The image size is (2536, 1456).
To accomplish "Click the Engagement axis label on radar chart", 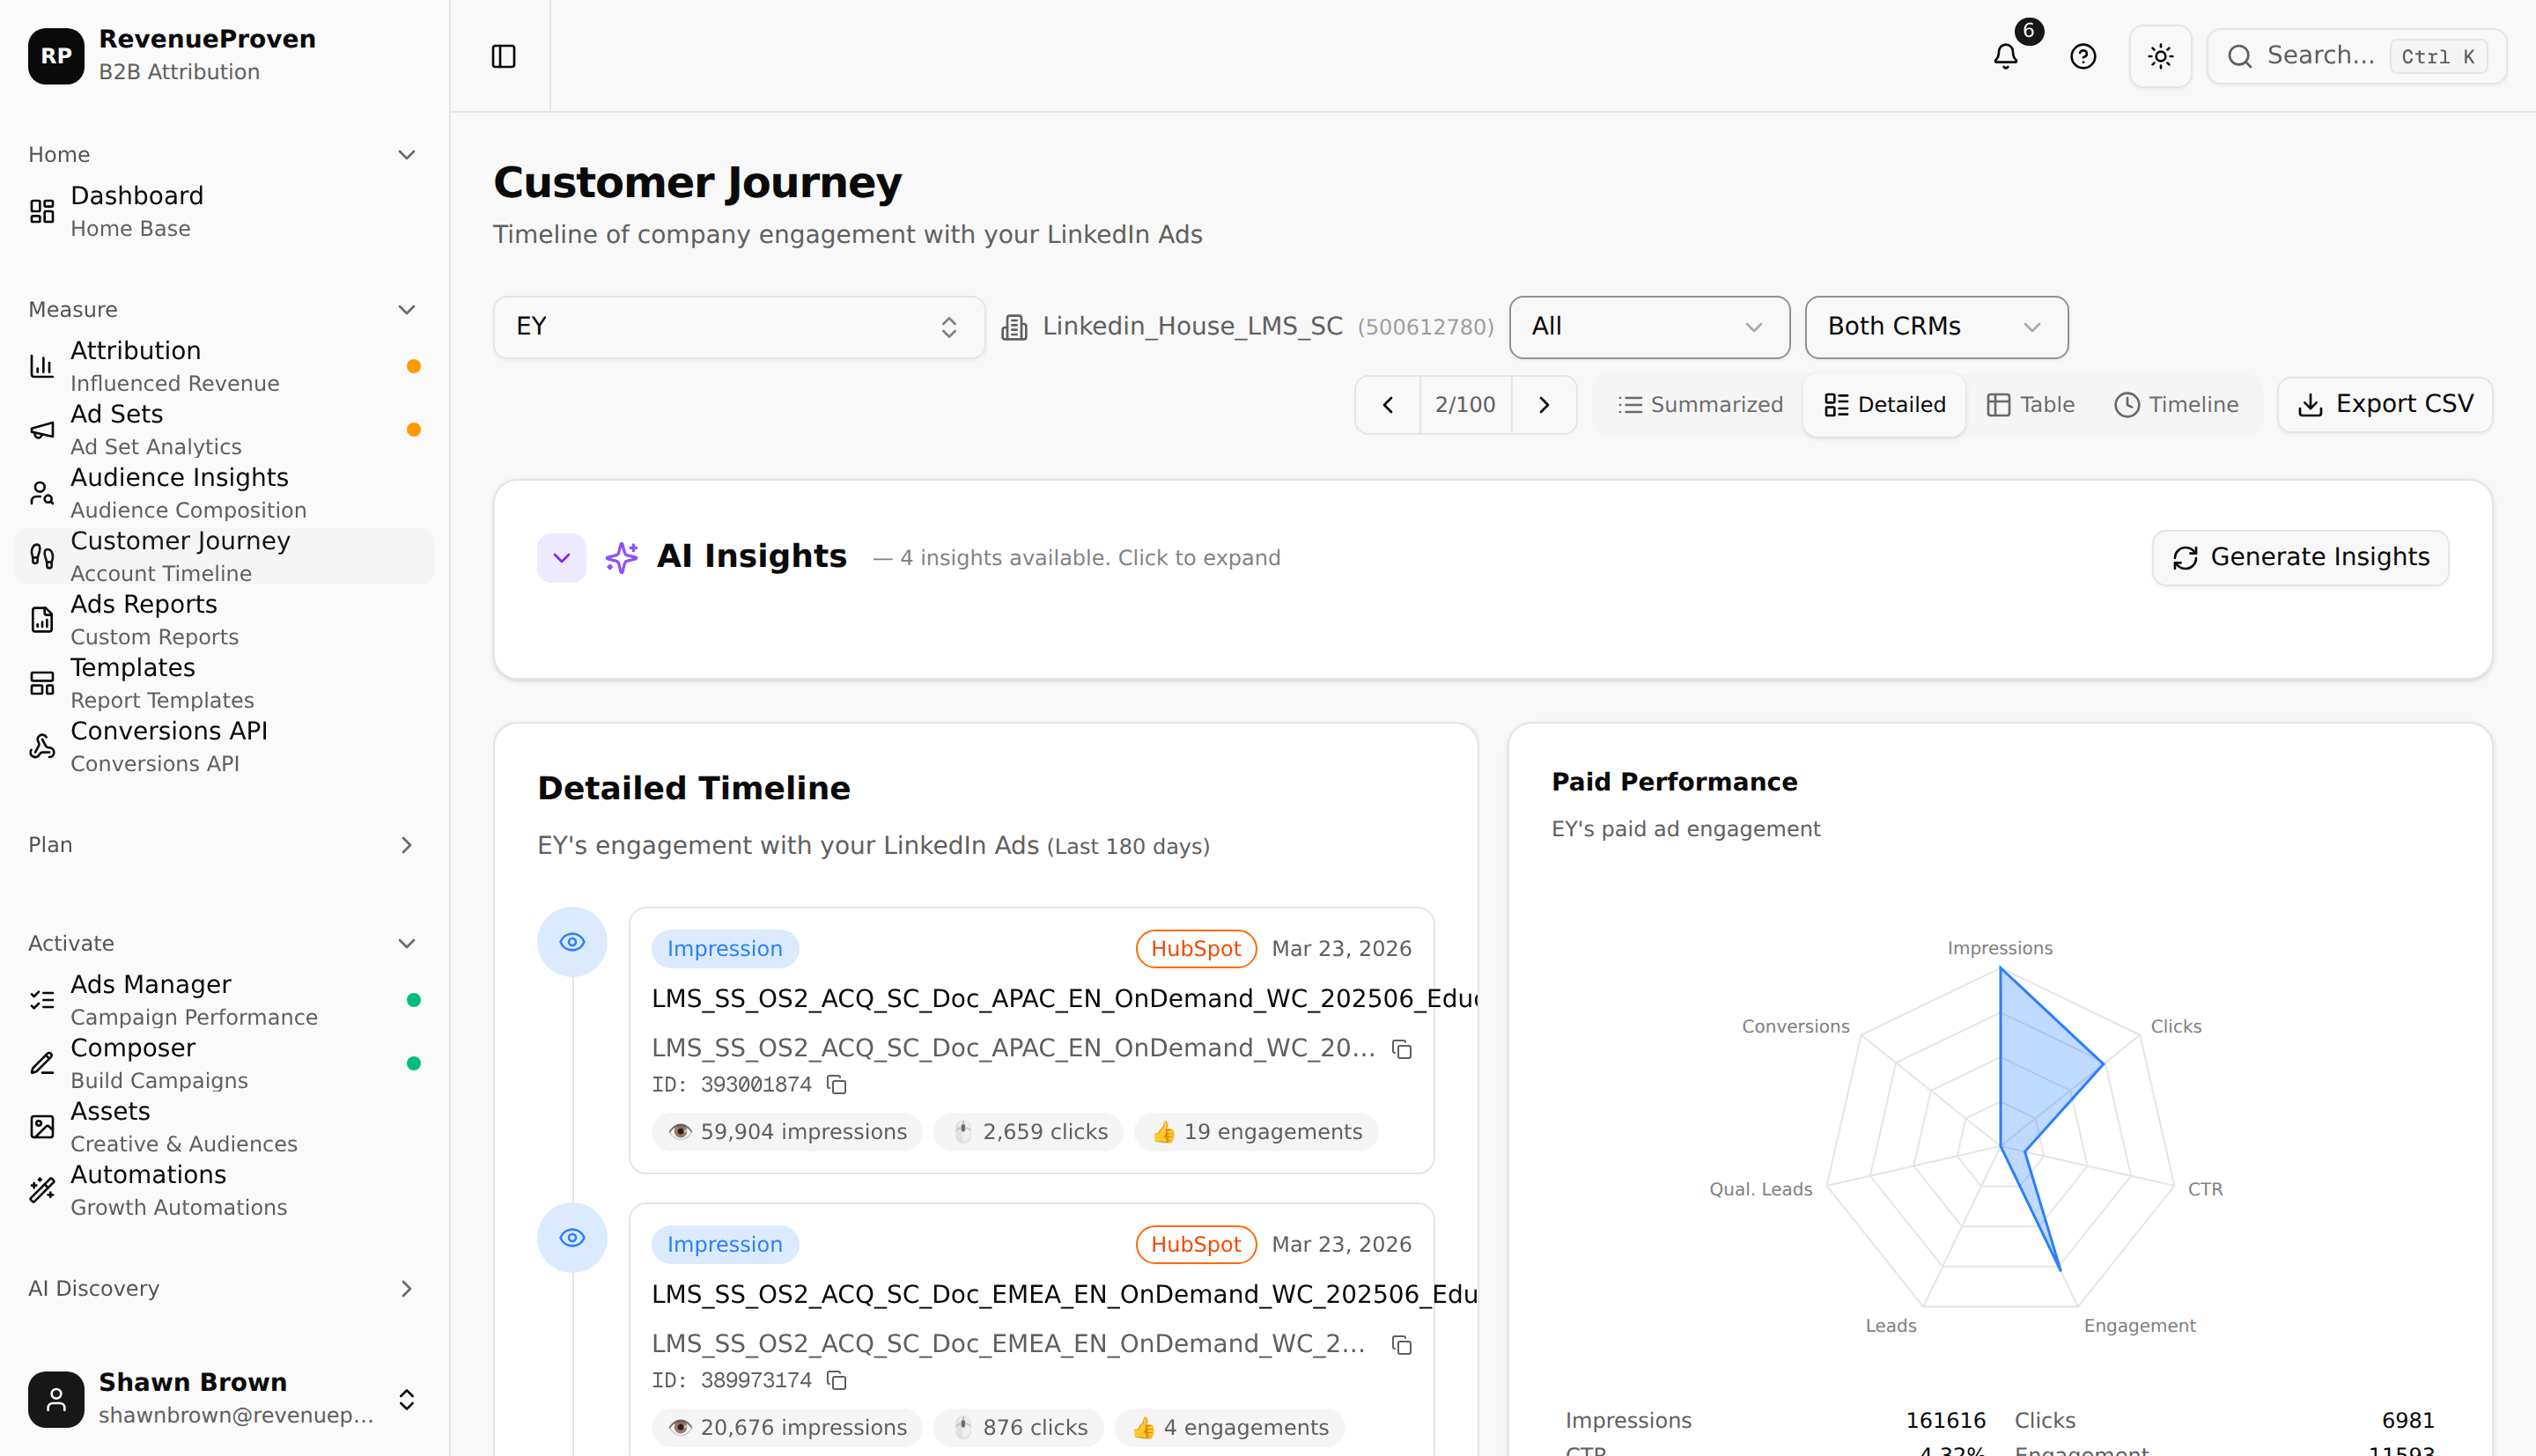I will (2140, 1325).
